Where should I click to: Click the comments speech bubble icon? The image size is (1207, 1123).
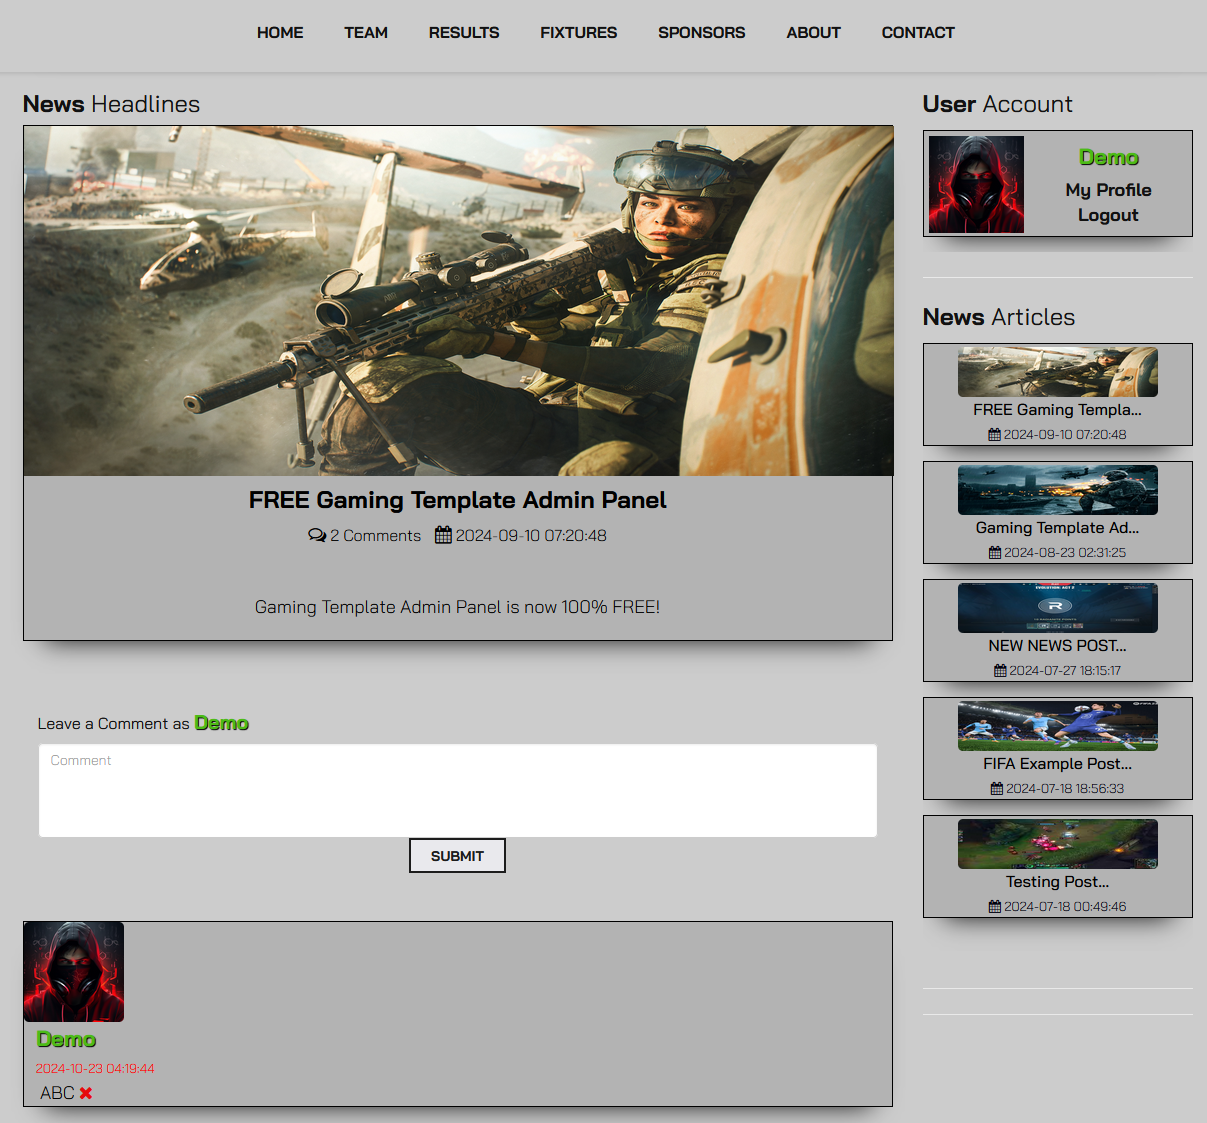tap(317, 536)
